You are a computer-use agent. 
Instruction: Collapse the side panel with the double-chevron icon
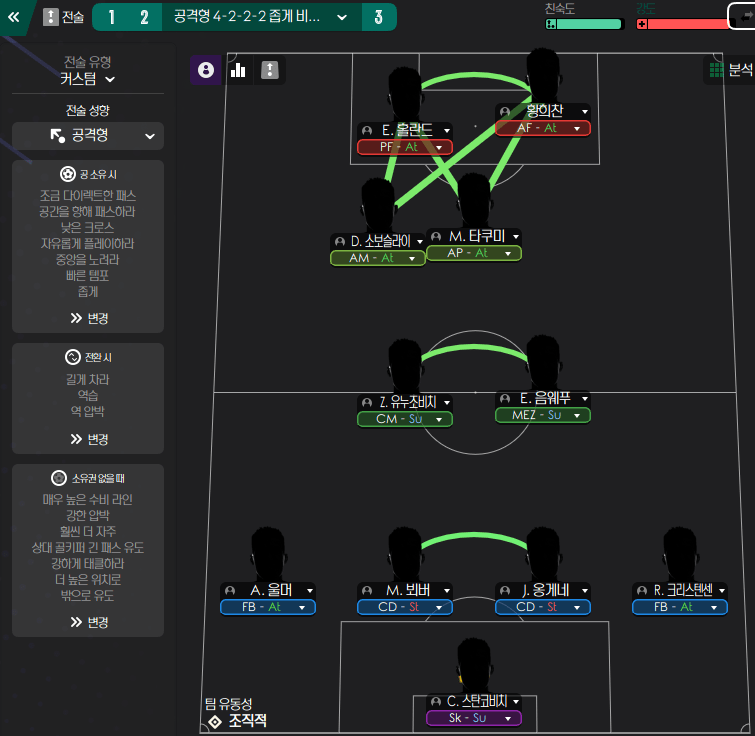13,17
